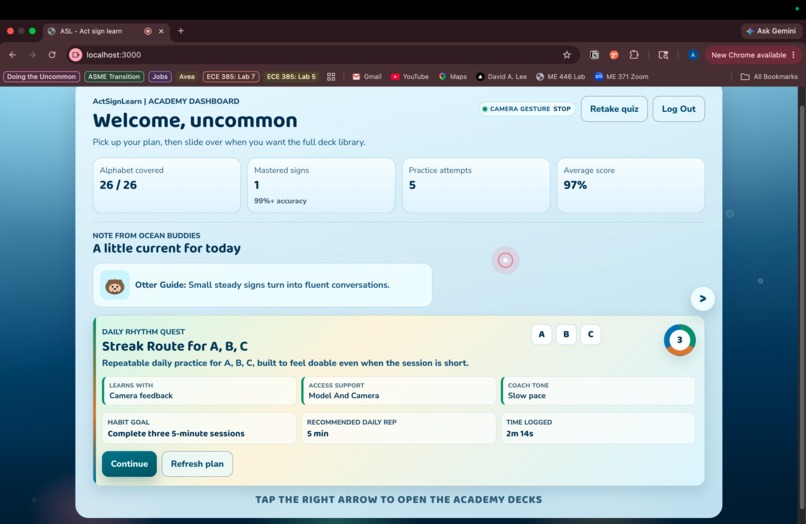Open the ASME Transition tab group
The width and height of the screenshot is (806, 524).
(114, 77)
